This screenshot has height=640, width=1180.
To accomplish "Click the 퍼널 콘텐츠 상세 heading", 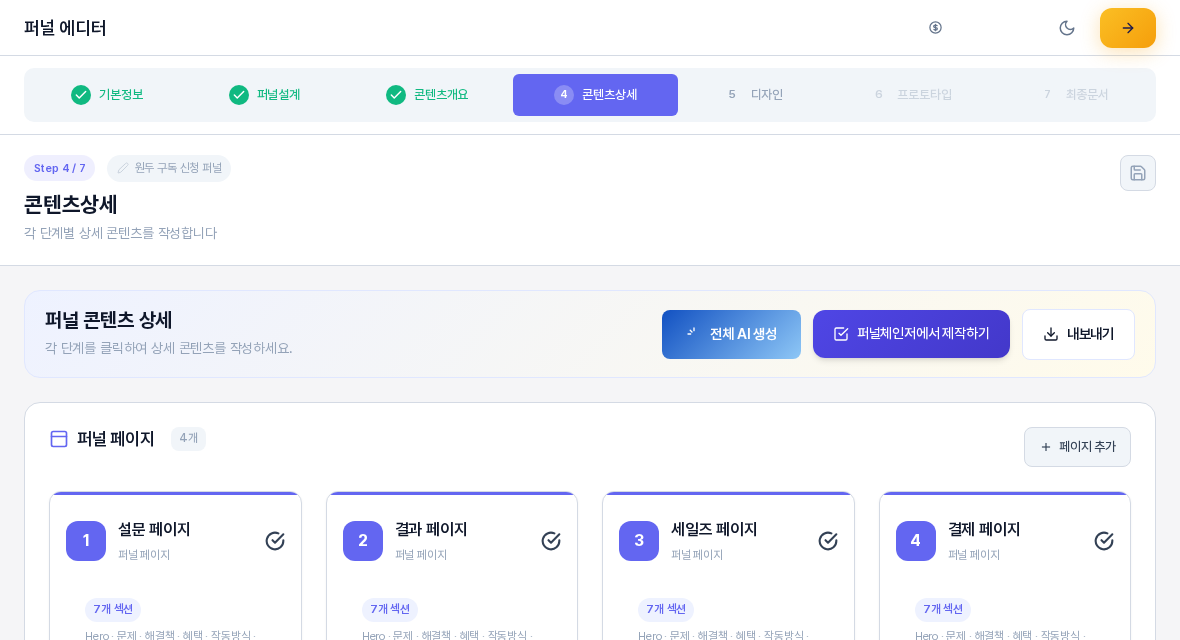I will tap(108, 321).
